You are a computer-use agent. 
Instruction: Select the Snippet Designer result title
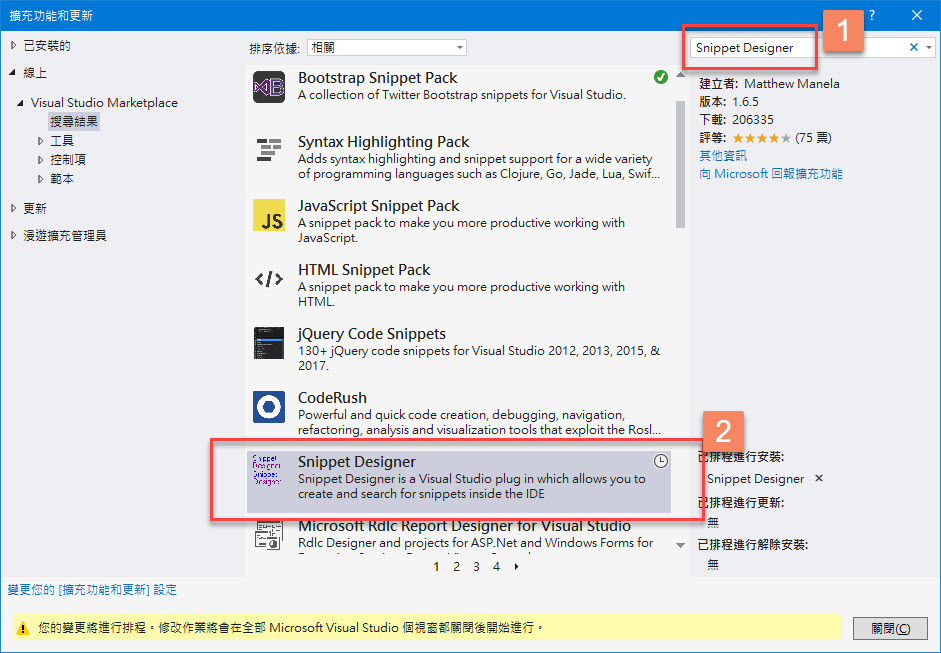[356, 462]
